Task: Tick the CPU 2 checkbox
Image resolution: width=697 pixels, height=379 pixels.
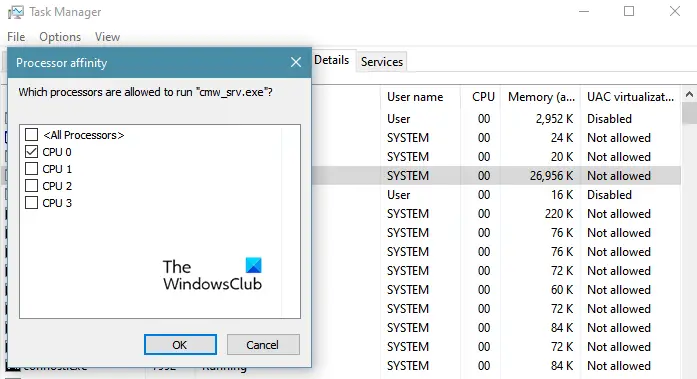Action: (32, 185)
